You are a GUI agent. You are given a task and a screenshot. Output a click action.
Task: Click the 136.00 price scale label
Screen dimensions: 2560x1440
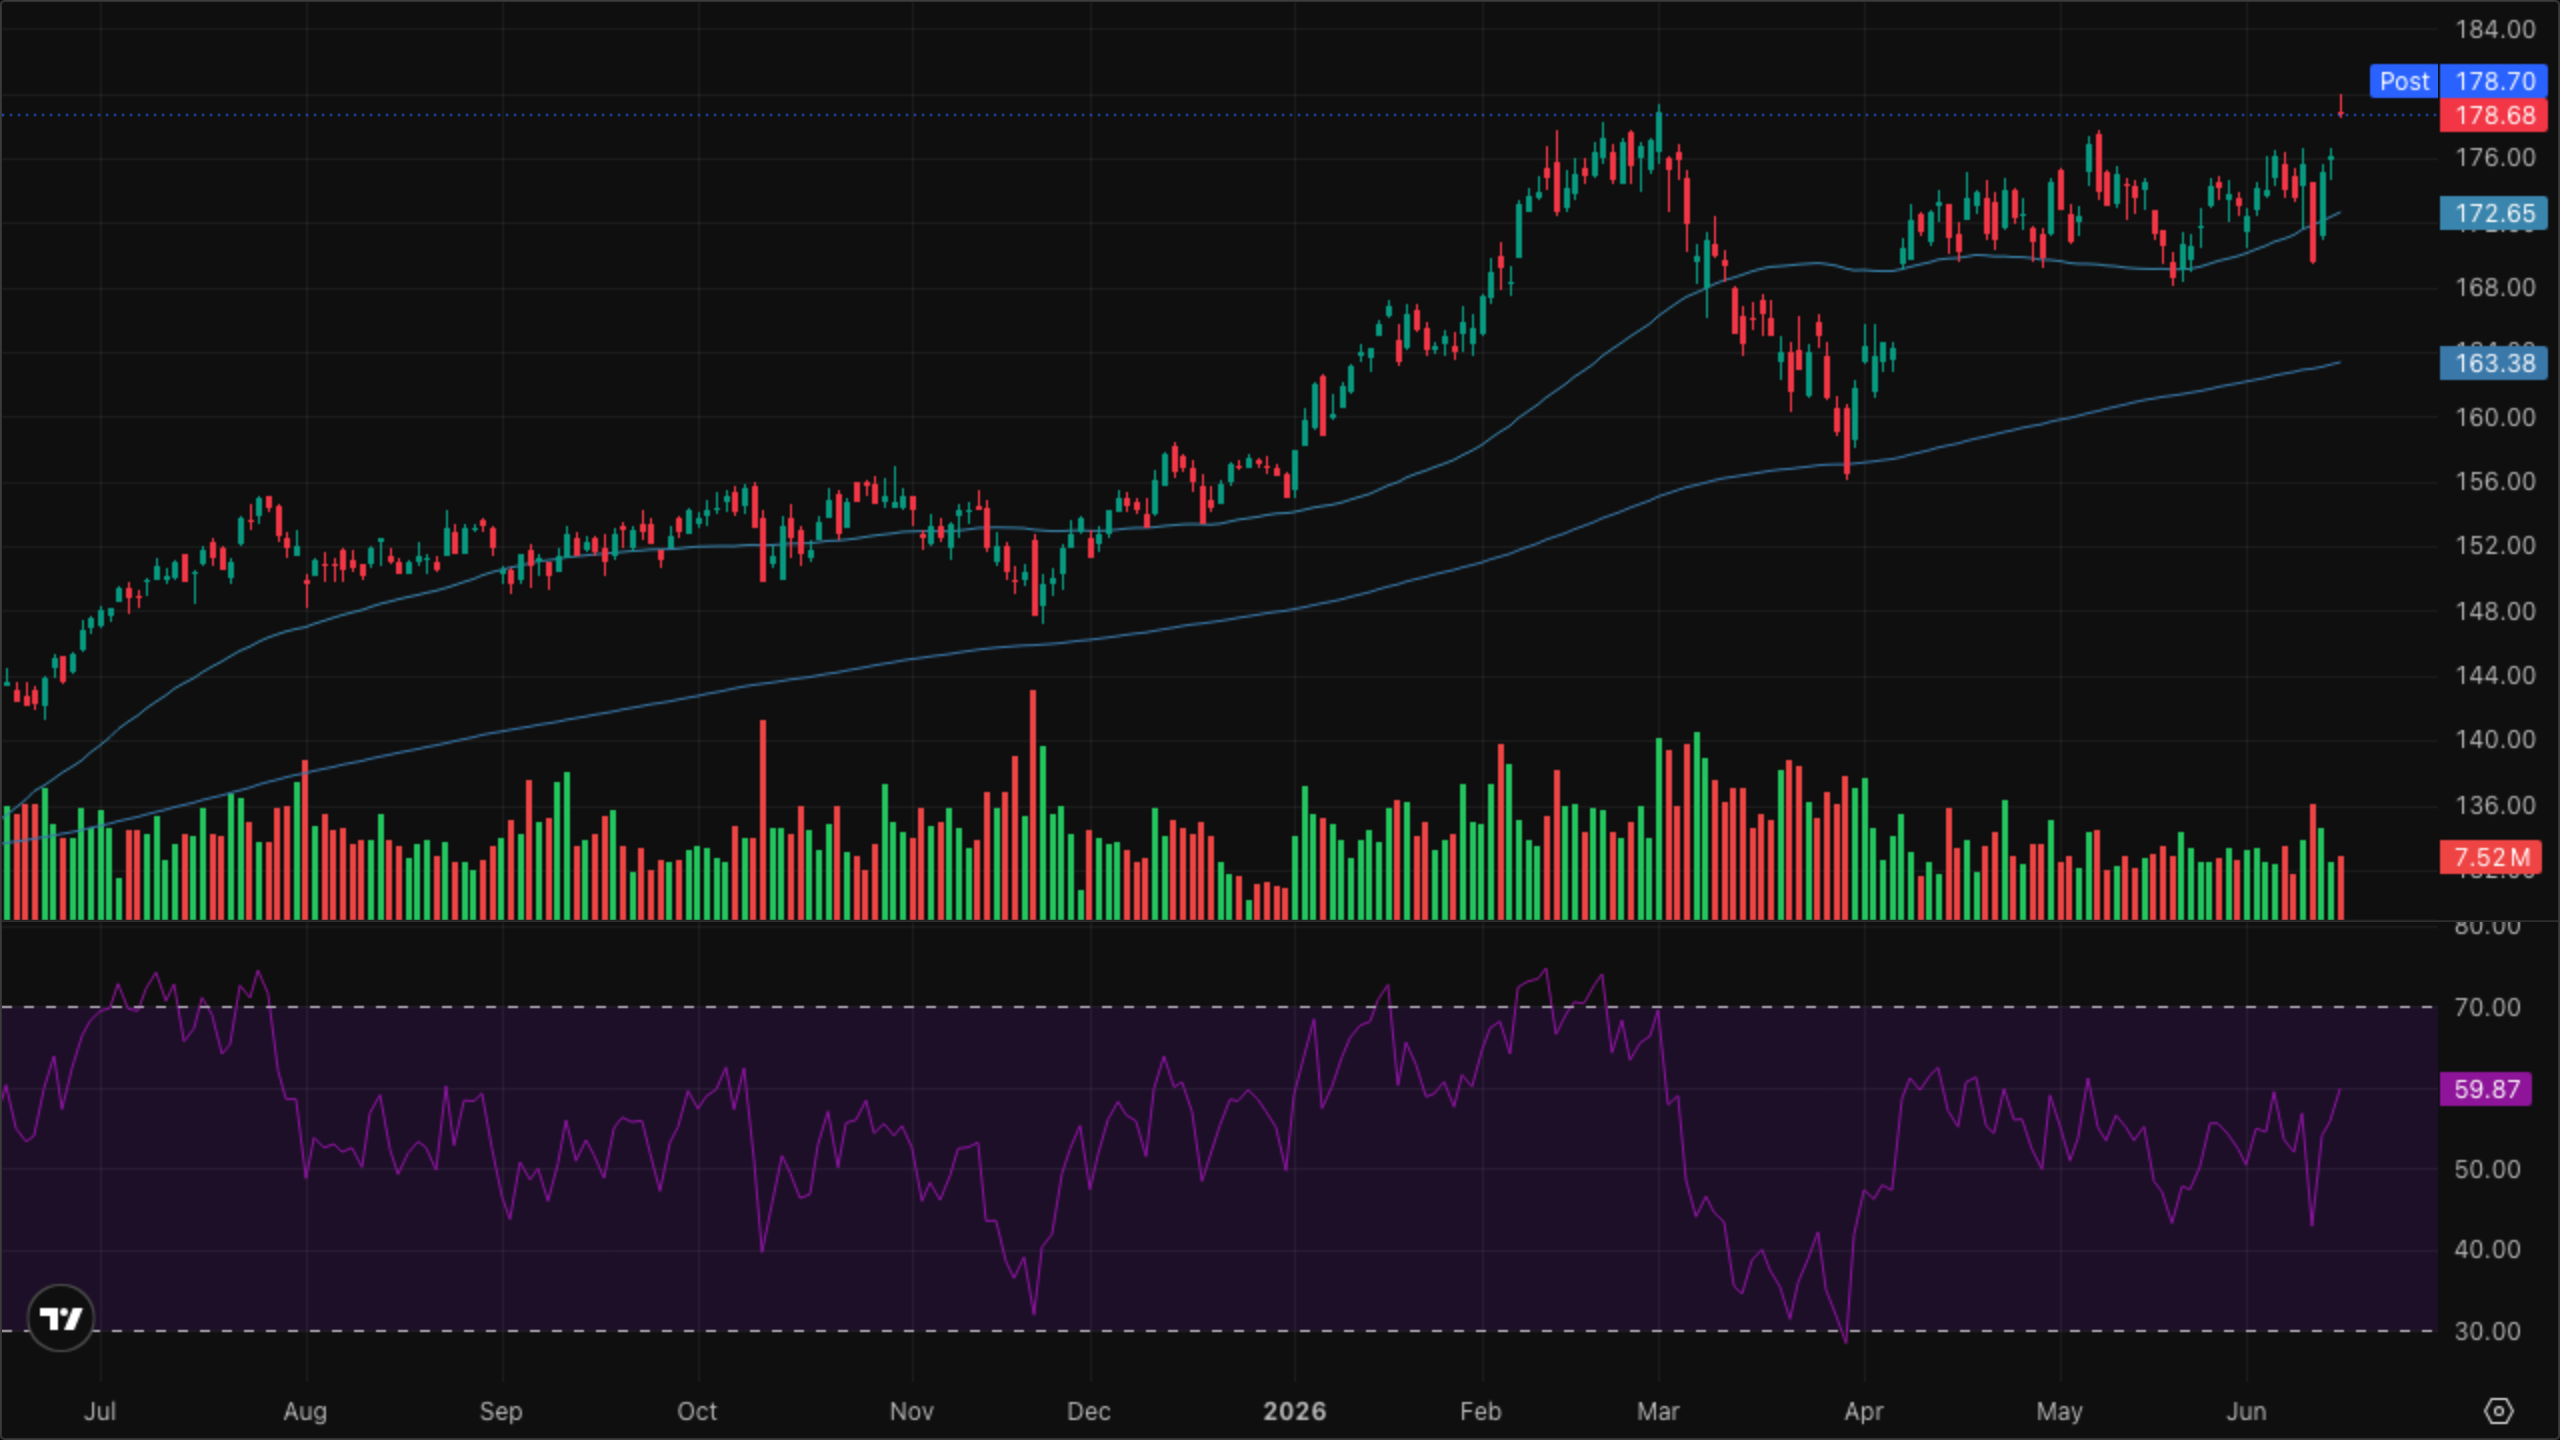2496,805
